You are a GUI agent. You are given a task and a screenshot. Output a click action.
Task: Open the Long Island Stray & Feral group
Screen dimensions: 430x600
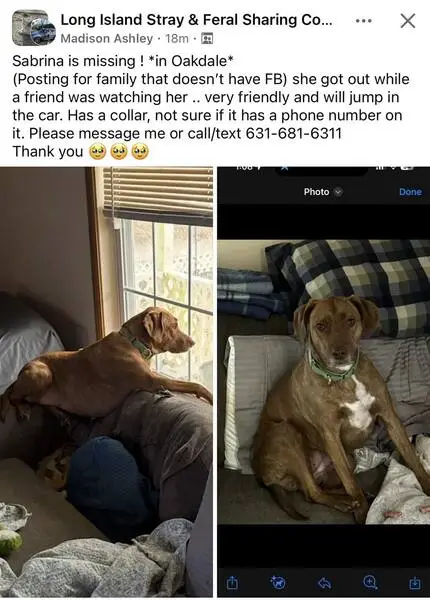tap(197, 20)
